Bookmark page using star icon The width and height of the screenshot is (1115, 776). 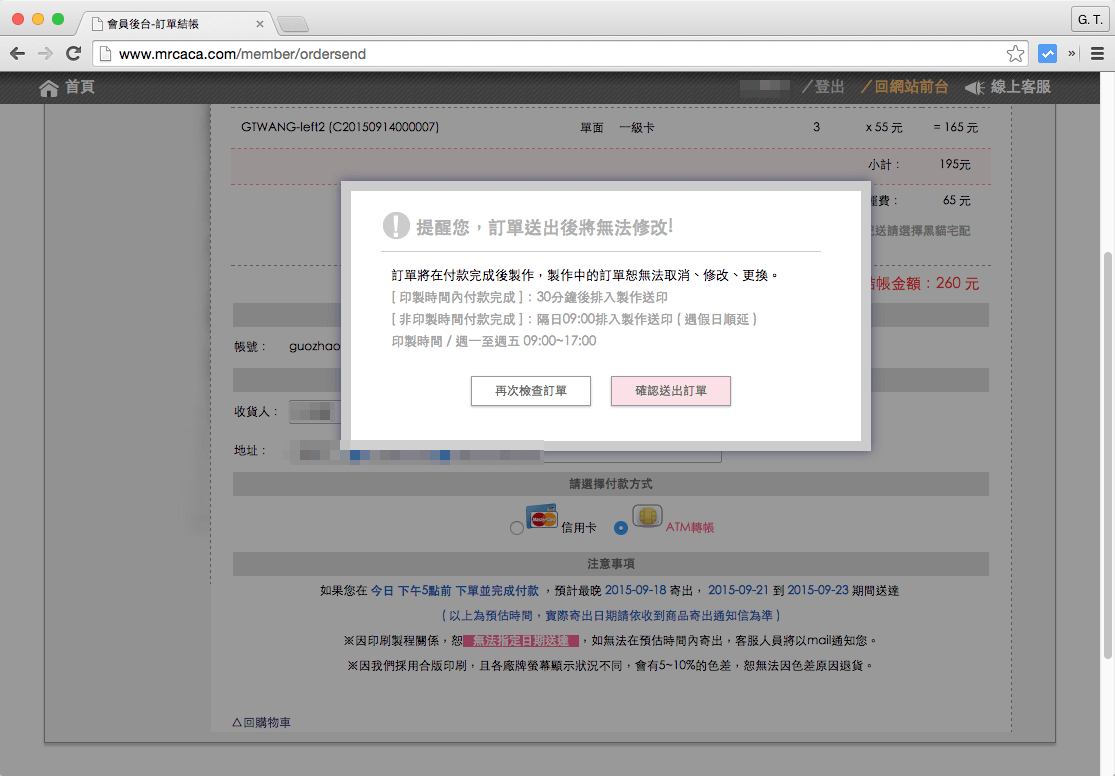[x=1015, y=54]
